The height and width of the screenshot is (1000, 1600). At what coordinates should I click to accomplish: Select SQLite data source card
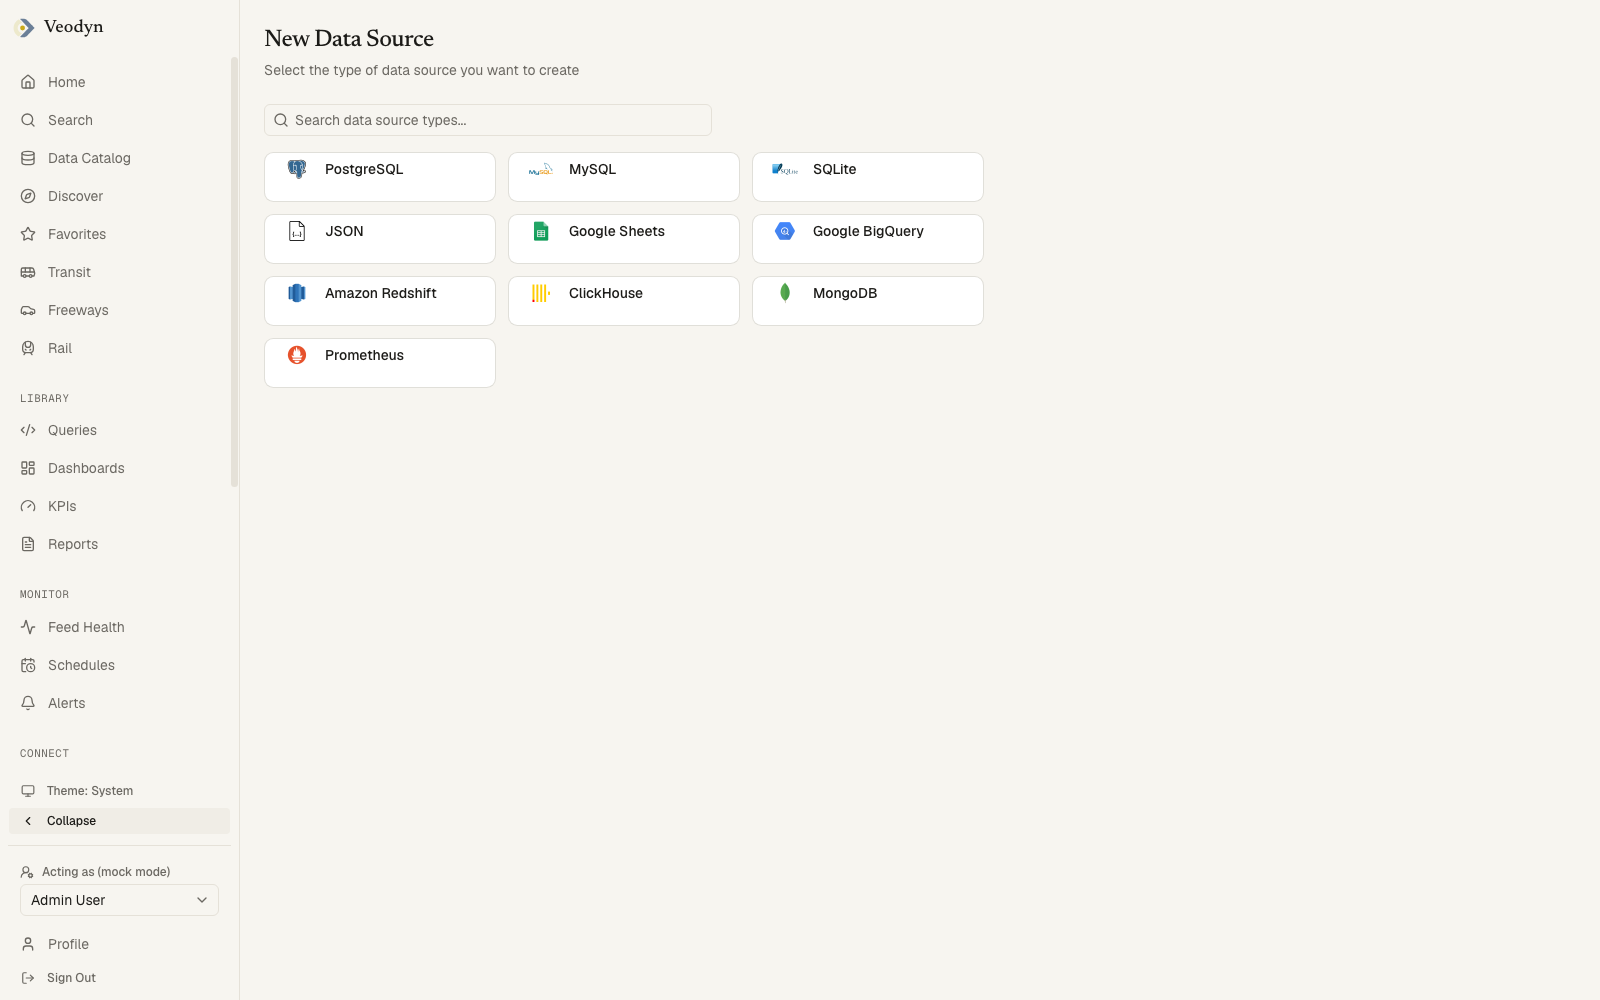(868, 177)
